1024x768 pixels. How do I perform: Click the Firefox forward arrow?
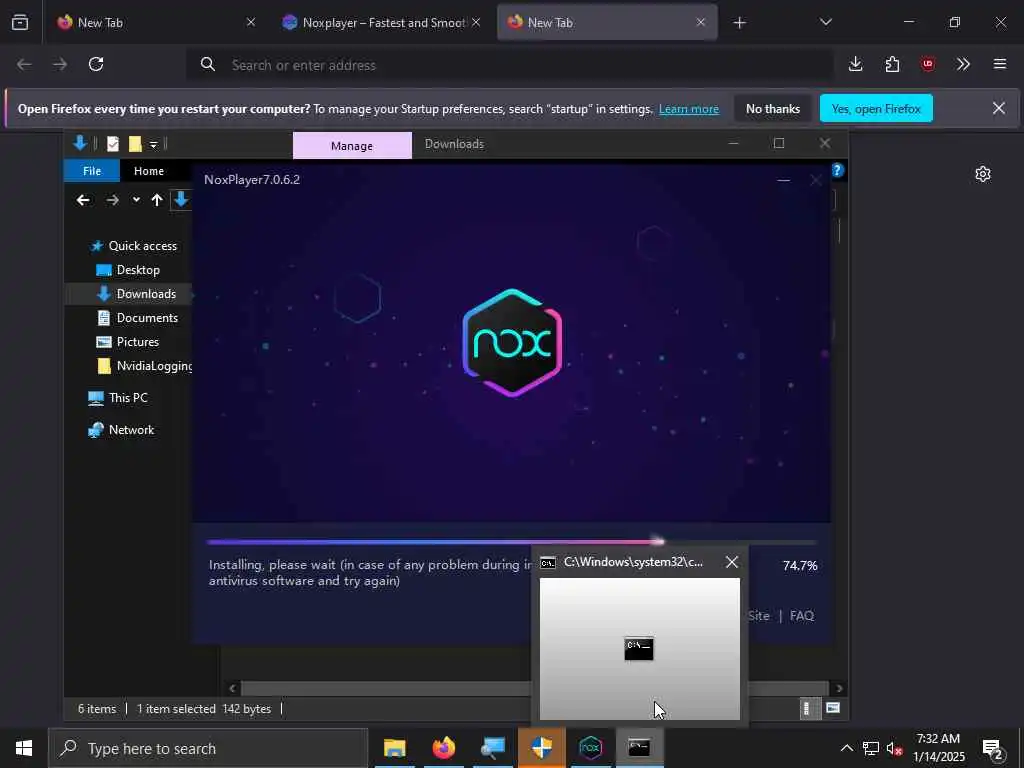(x=60, y=64)
